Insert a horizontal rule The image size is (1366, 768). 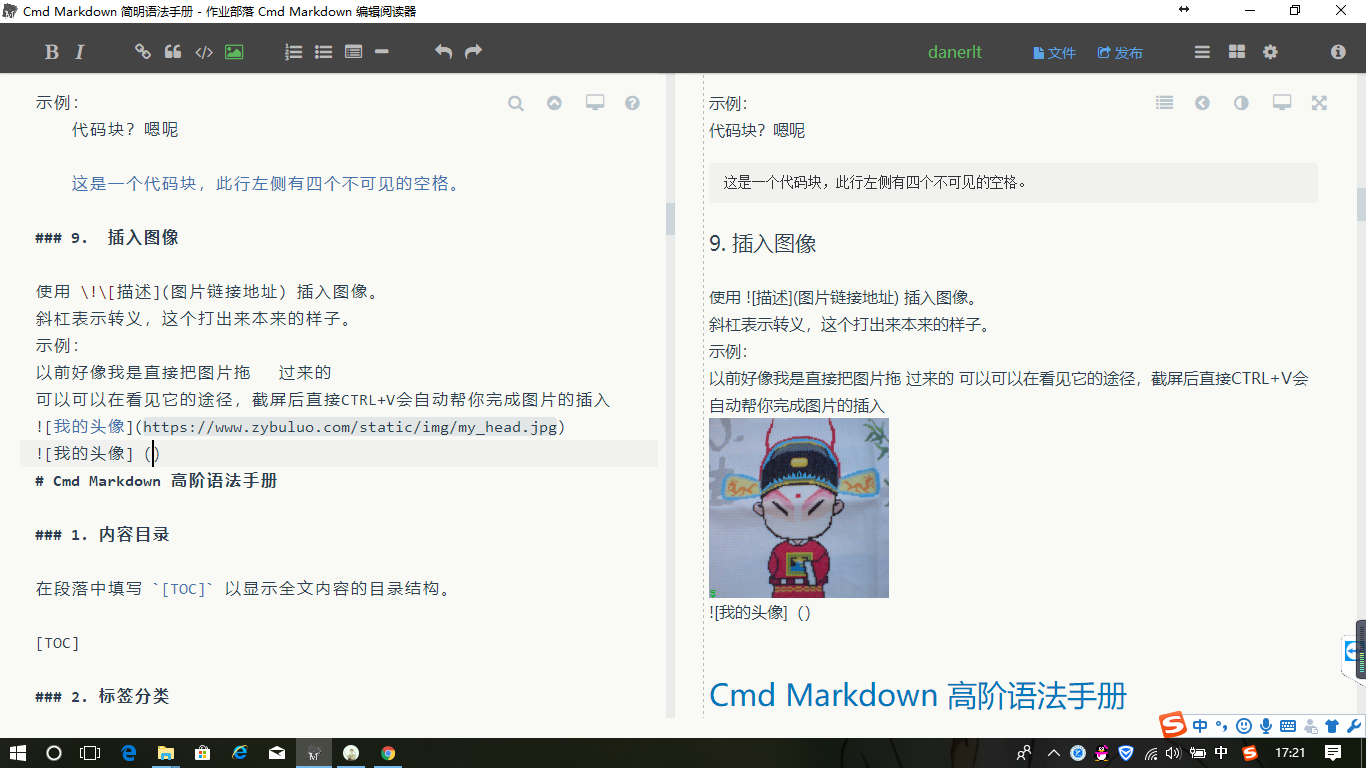(382, 52)
